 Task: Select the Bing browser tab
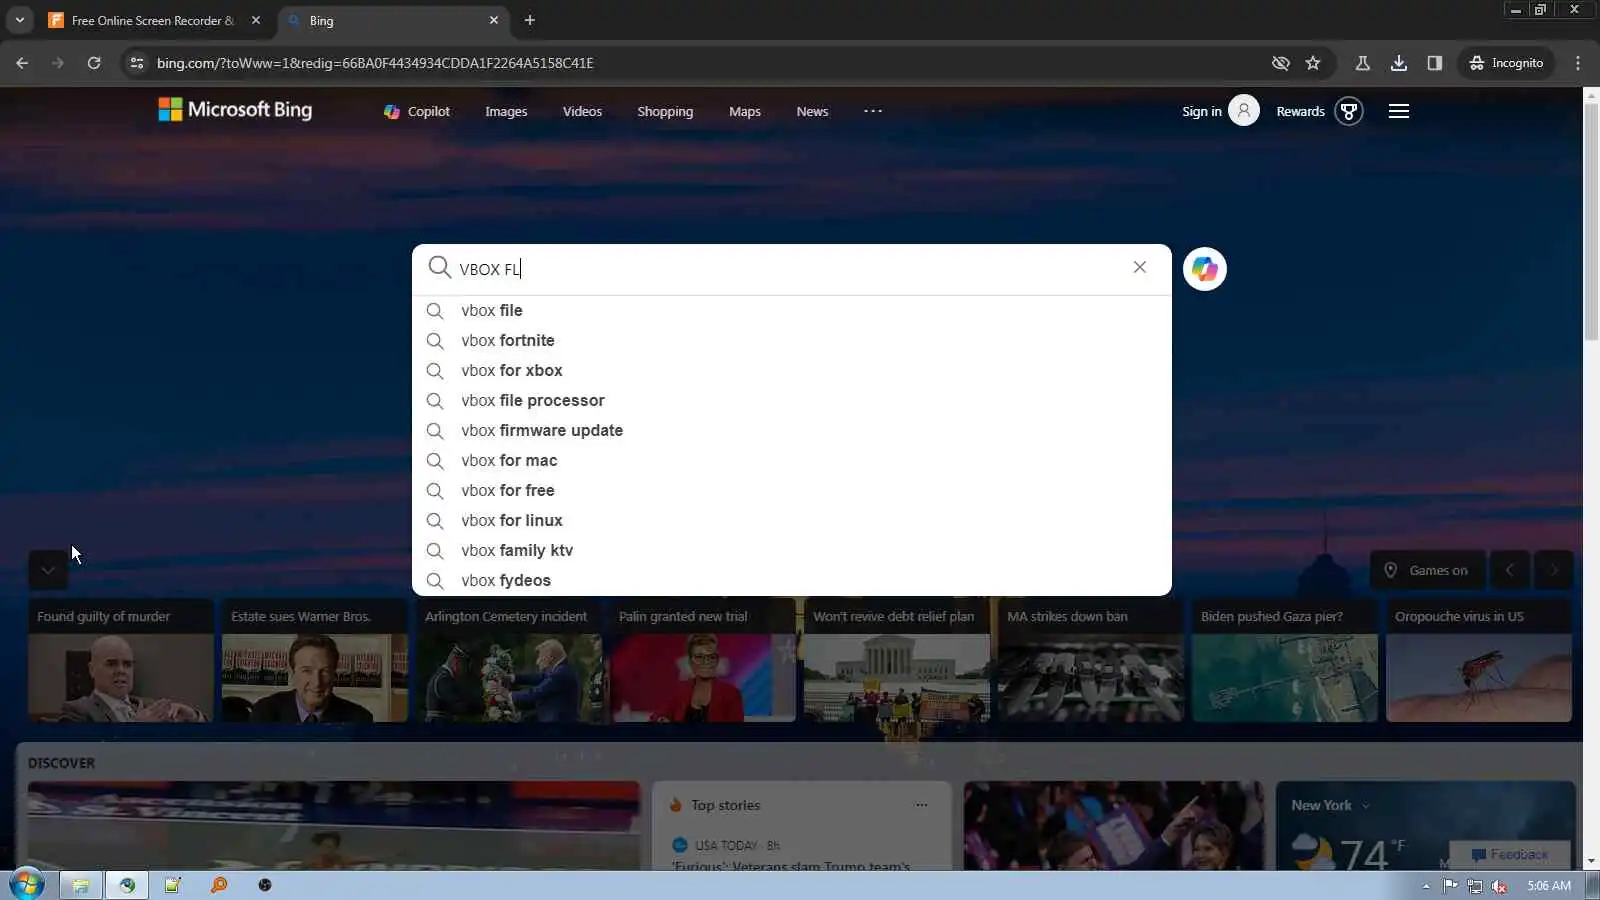[x=392, y=20]
